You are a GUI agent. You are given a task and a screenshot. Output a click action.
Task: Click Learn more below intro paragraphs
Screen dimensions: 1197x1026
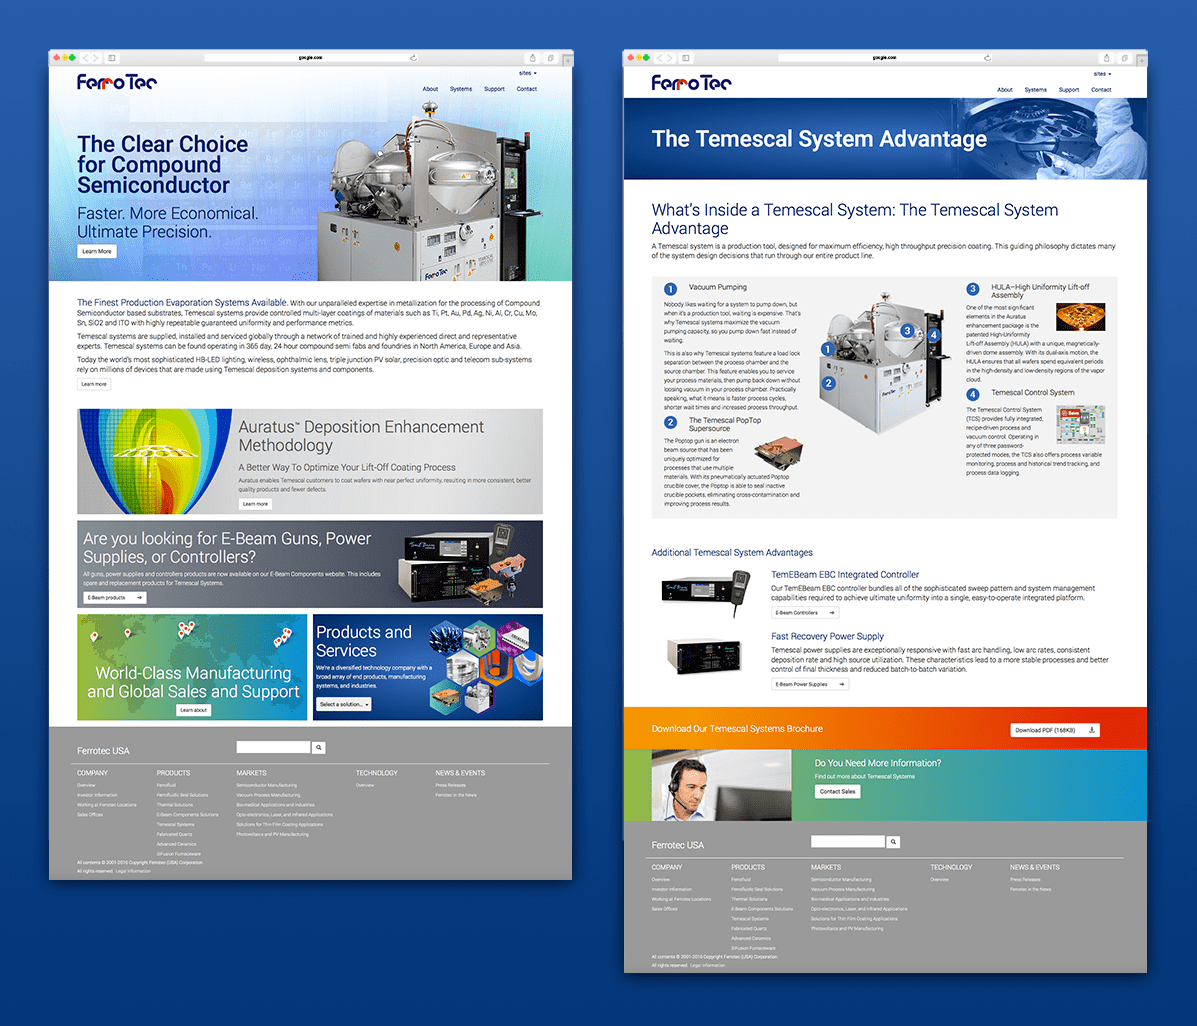pyautogui.click(x=94, y=384)
